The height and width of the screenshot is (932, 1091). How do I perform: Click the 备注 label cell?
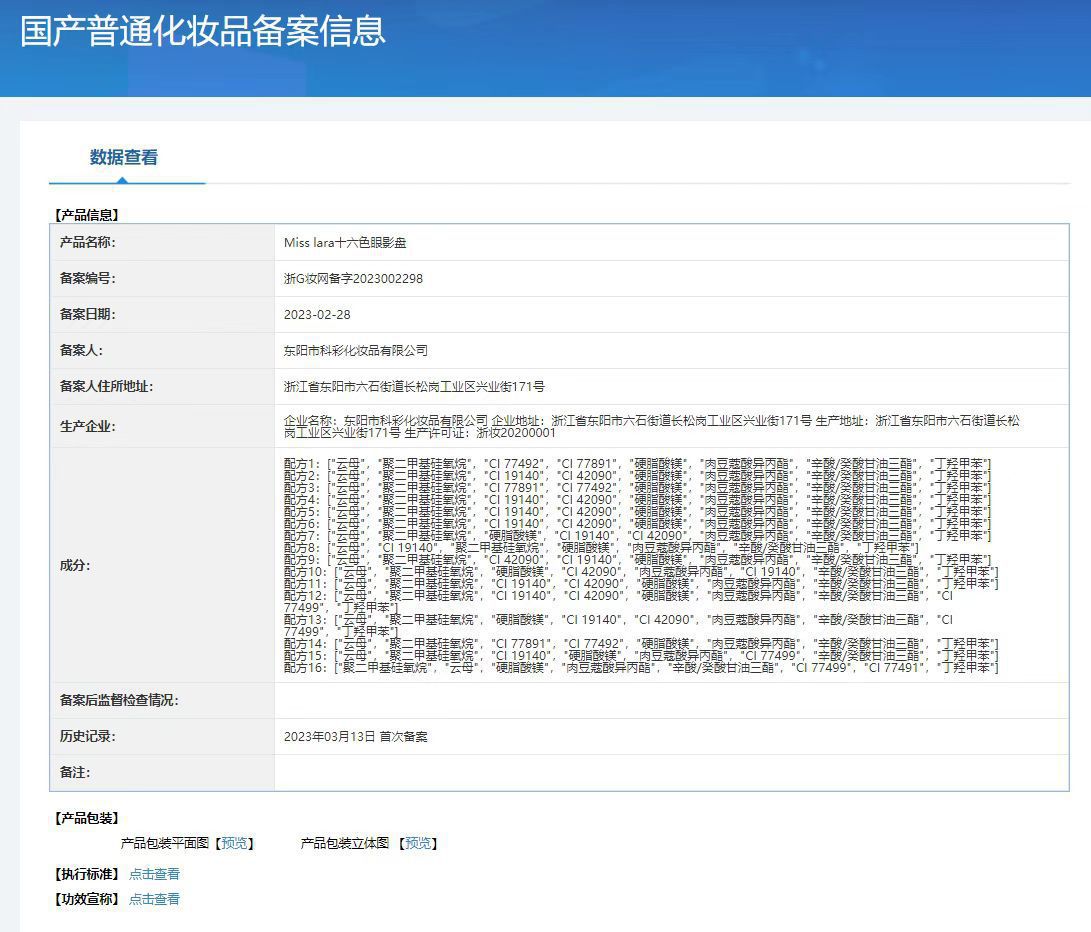[162, 773]
